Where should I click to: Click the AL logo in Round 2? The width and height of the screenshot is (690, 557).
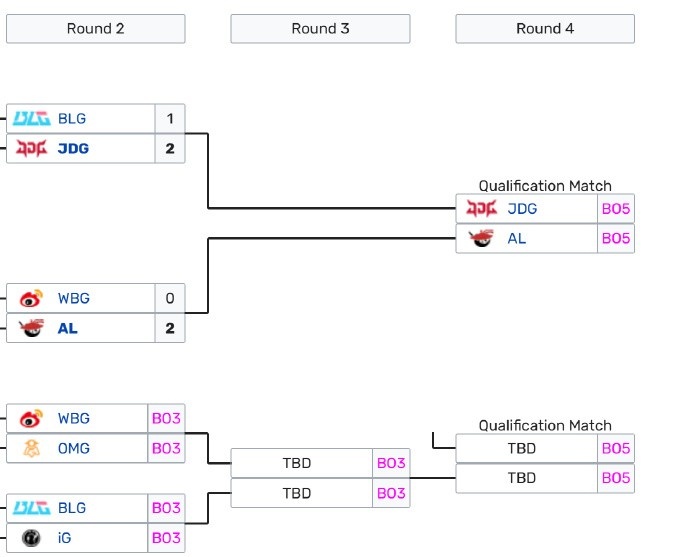(31, 328)
